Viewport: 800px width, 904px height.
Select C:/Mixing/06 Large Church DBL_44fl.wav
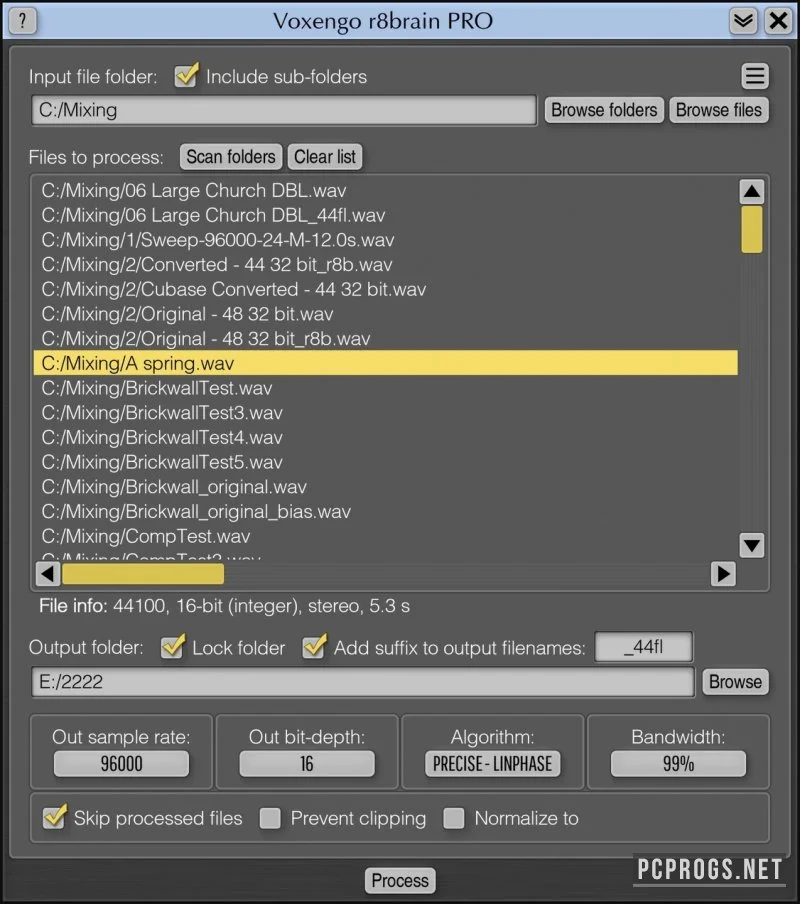point(385,215)
